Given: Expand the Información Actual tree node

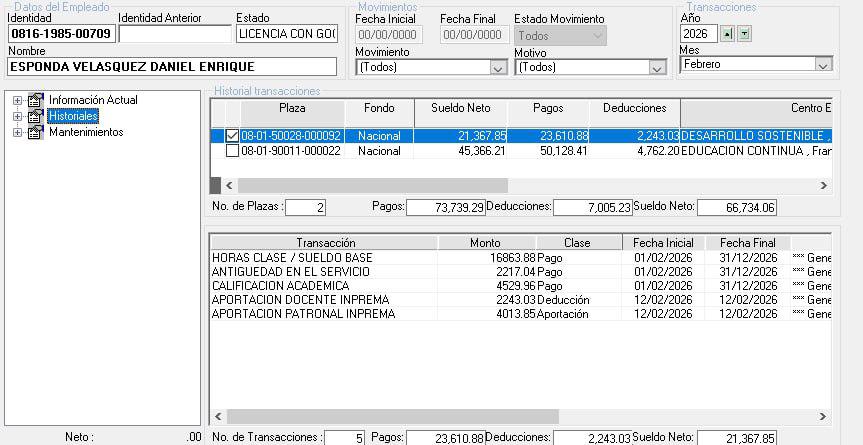Looking at the screenshot, I should [18, 101].
